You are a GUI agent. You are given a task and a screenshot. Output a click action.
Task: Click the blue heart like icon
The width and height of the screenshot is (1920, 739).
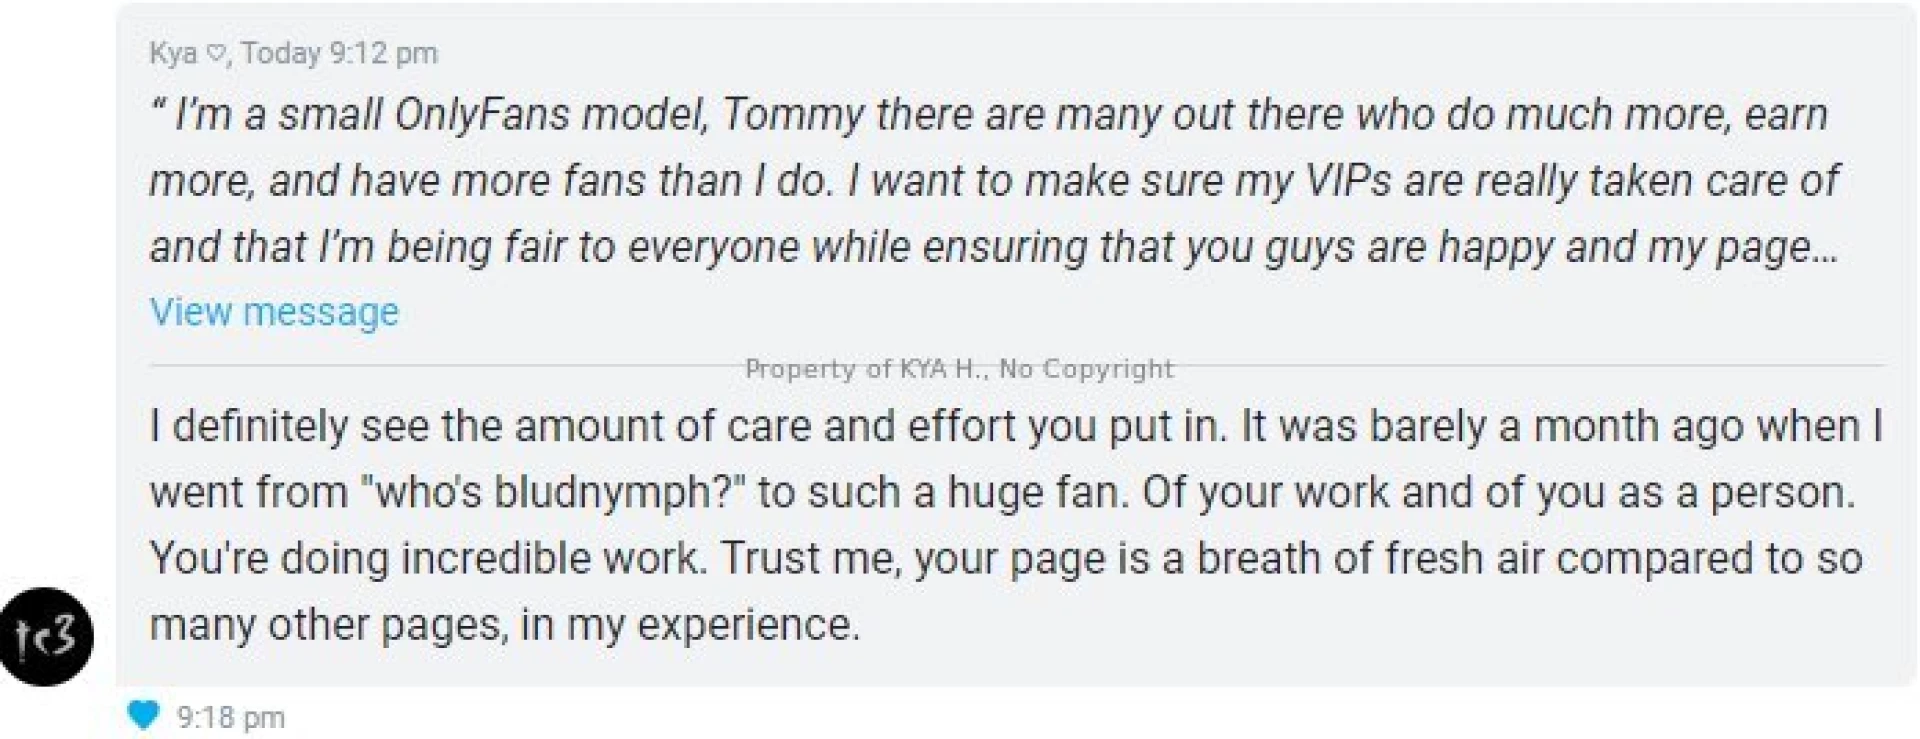pos(144,714)
